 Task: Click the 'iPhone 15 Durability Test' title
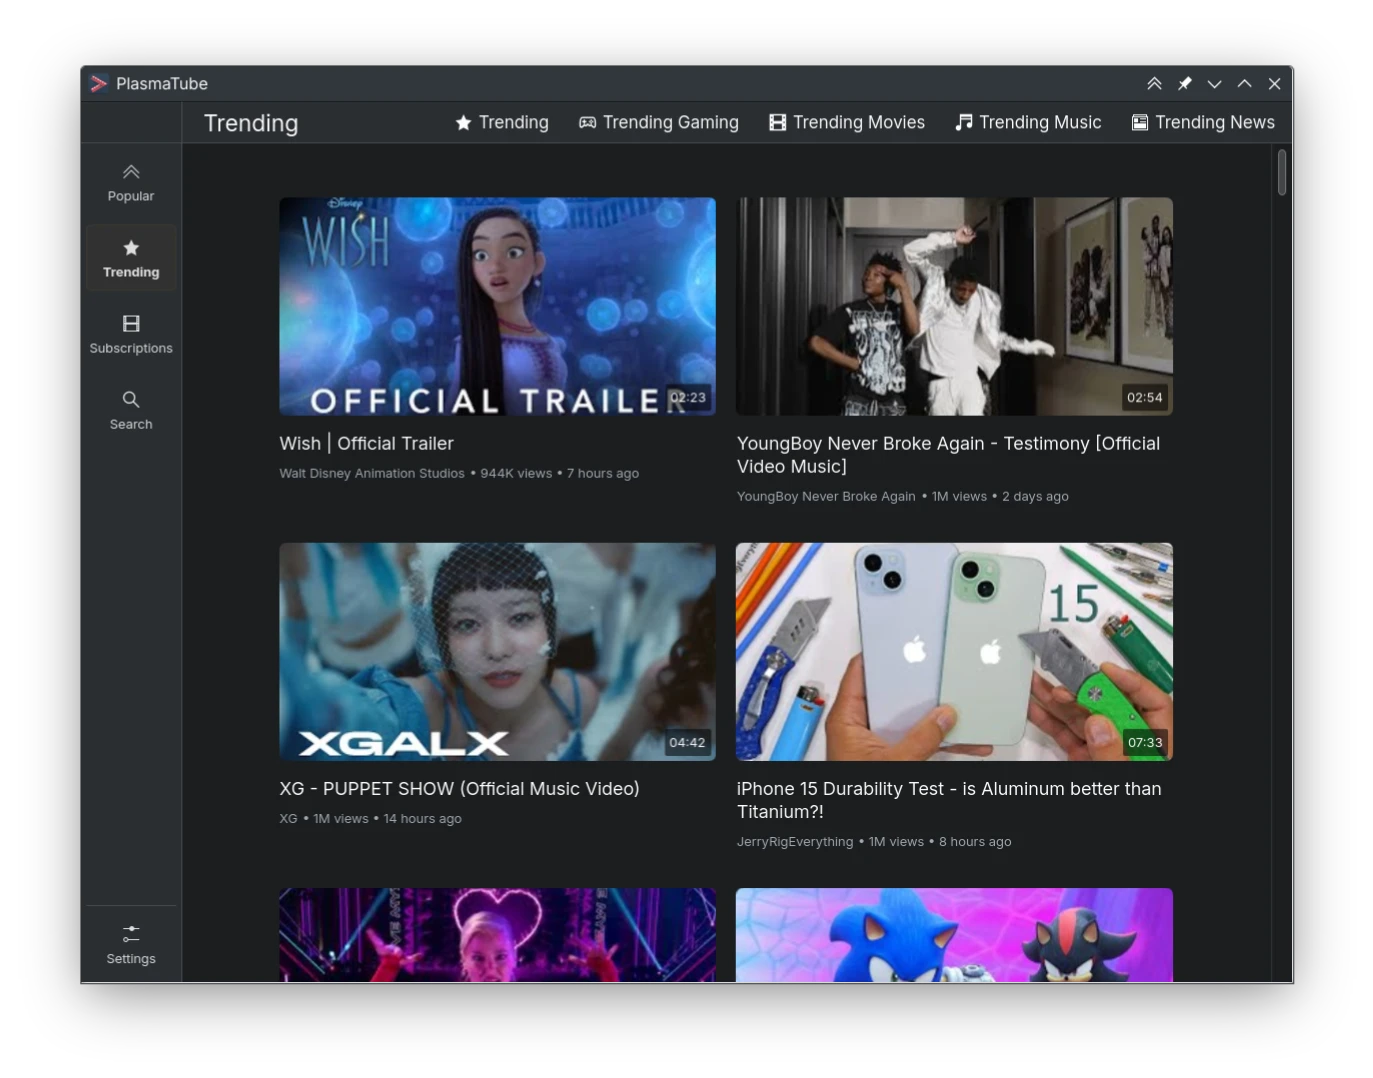pyautogui.click(x=949, y=800)
